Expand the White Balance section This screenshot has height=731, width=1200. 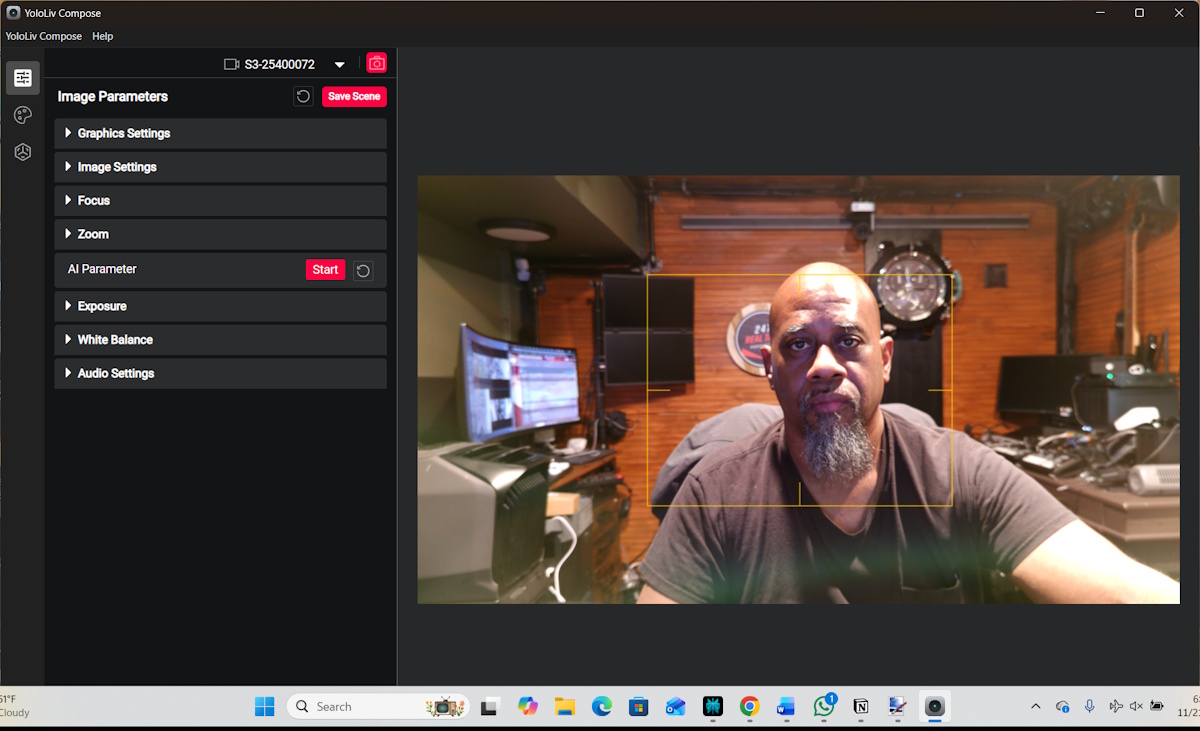[114, 340]
